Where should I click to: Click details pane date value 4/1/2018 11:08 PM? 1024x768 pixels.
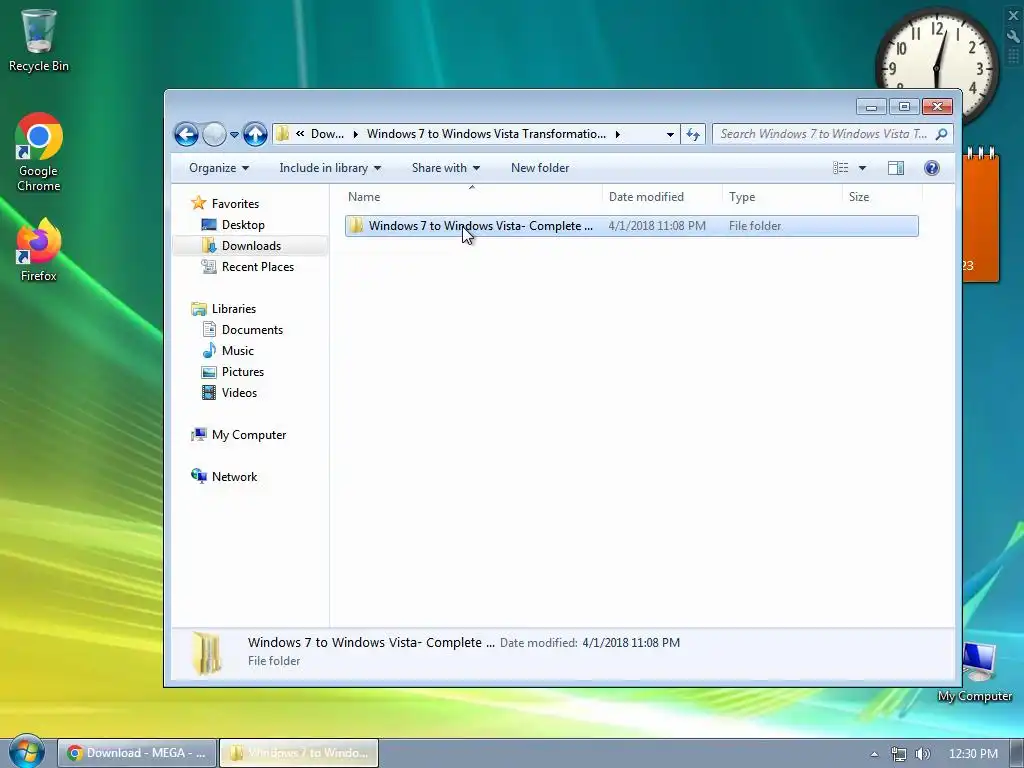coord(631,643)
